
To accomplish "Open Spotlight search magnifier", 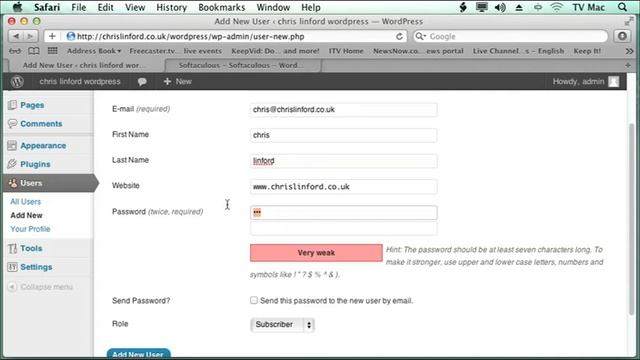I will [622, 7].
